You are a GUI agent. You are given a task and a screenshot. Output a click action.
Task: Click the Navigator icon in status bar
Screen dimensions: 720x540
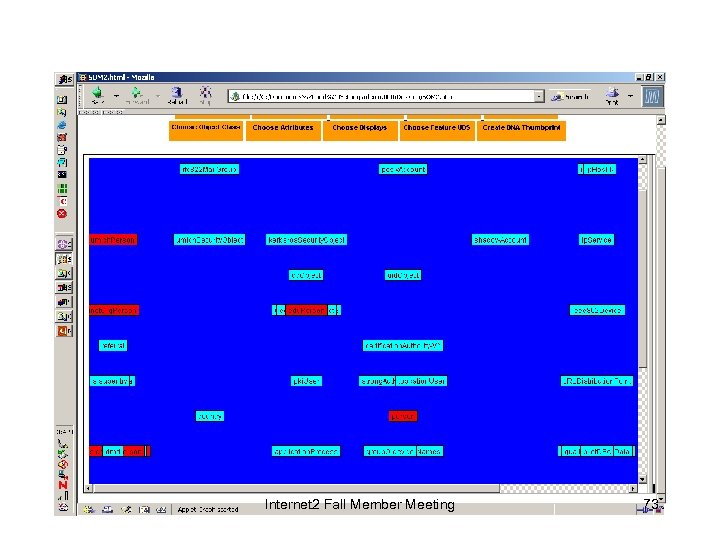pyautogui.click(x=89, y=509)
